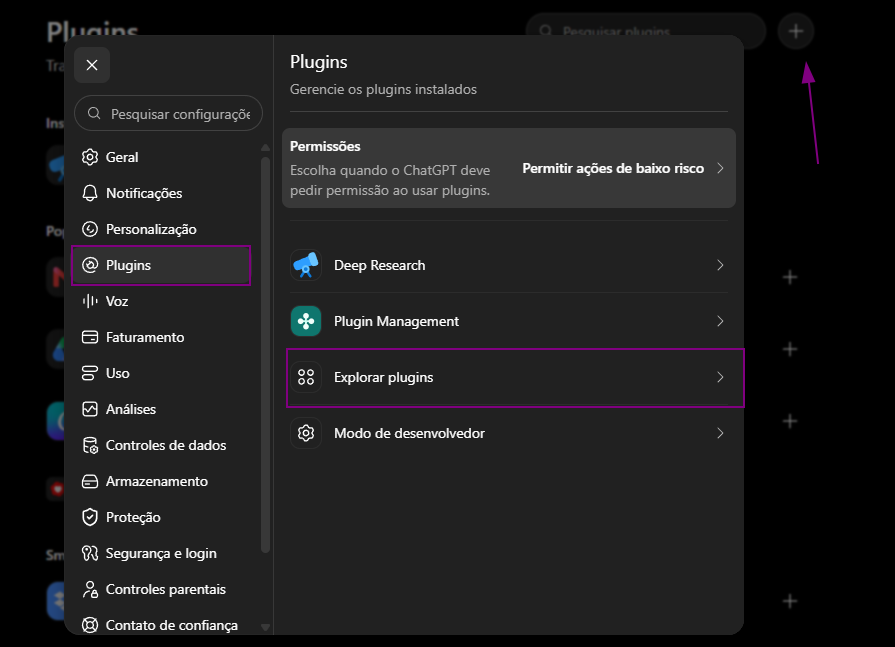Open the Controles parentais section
This screenshot has width=895, height=647.
(x=161, y=589)
